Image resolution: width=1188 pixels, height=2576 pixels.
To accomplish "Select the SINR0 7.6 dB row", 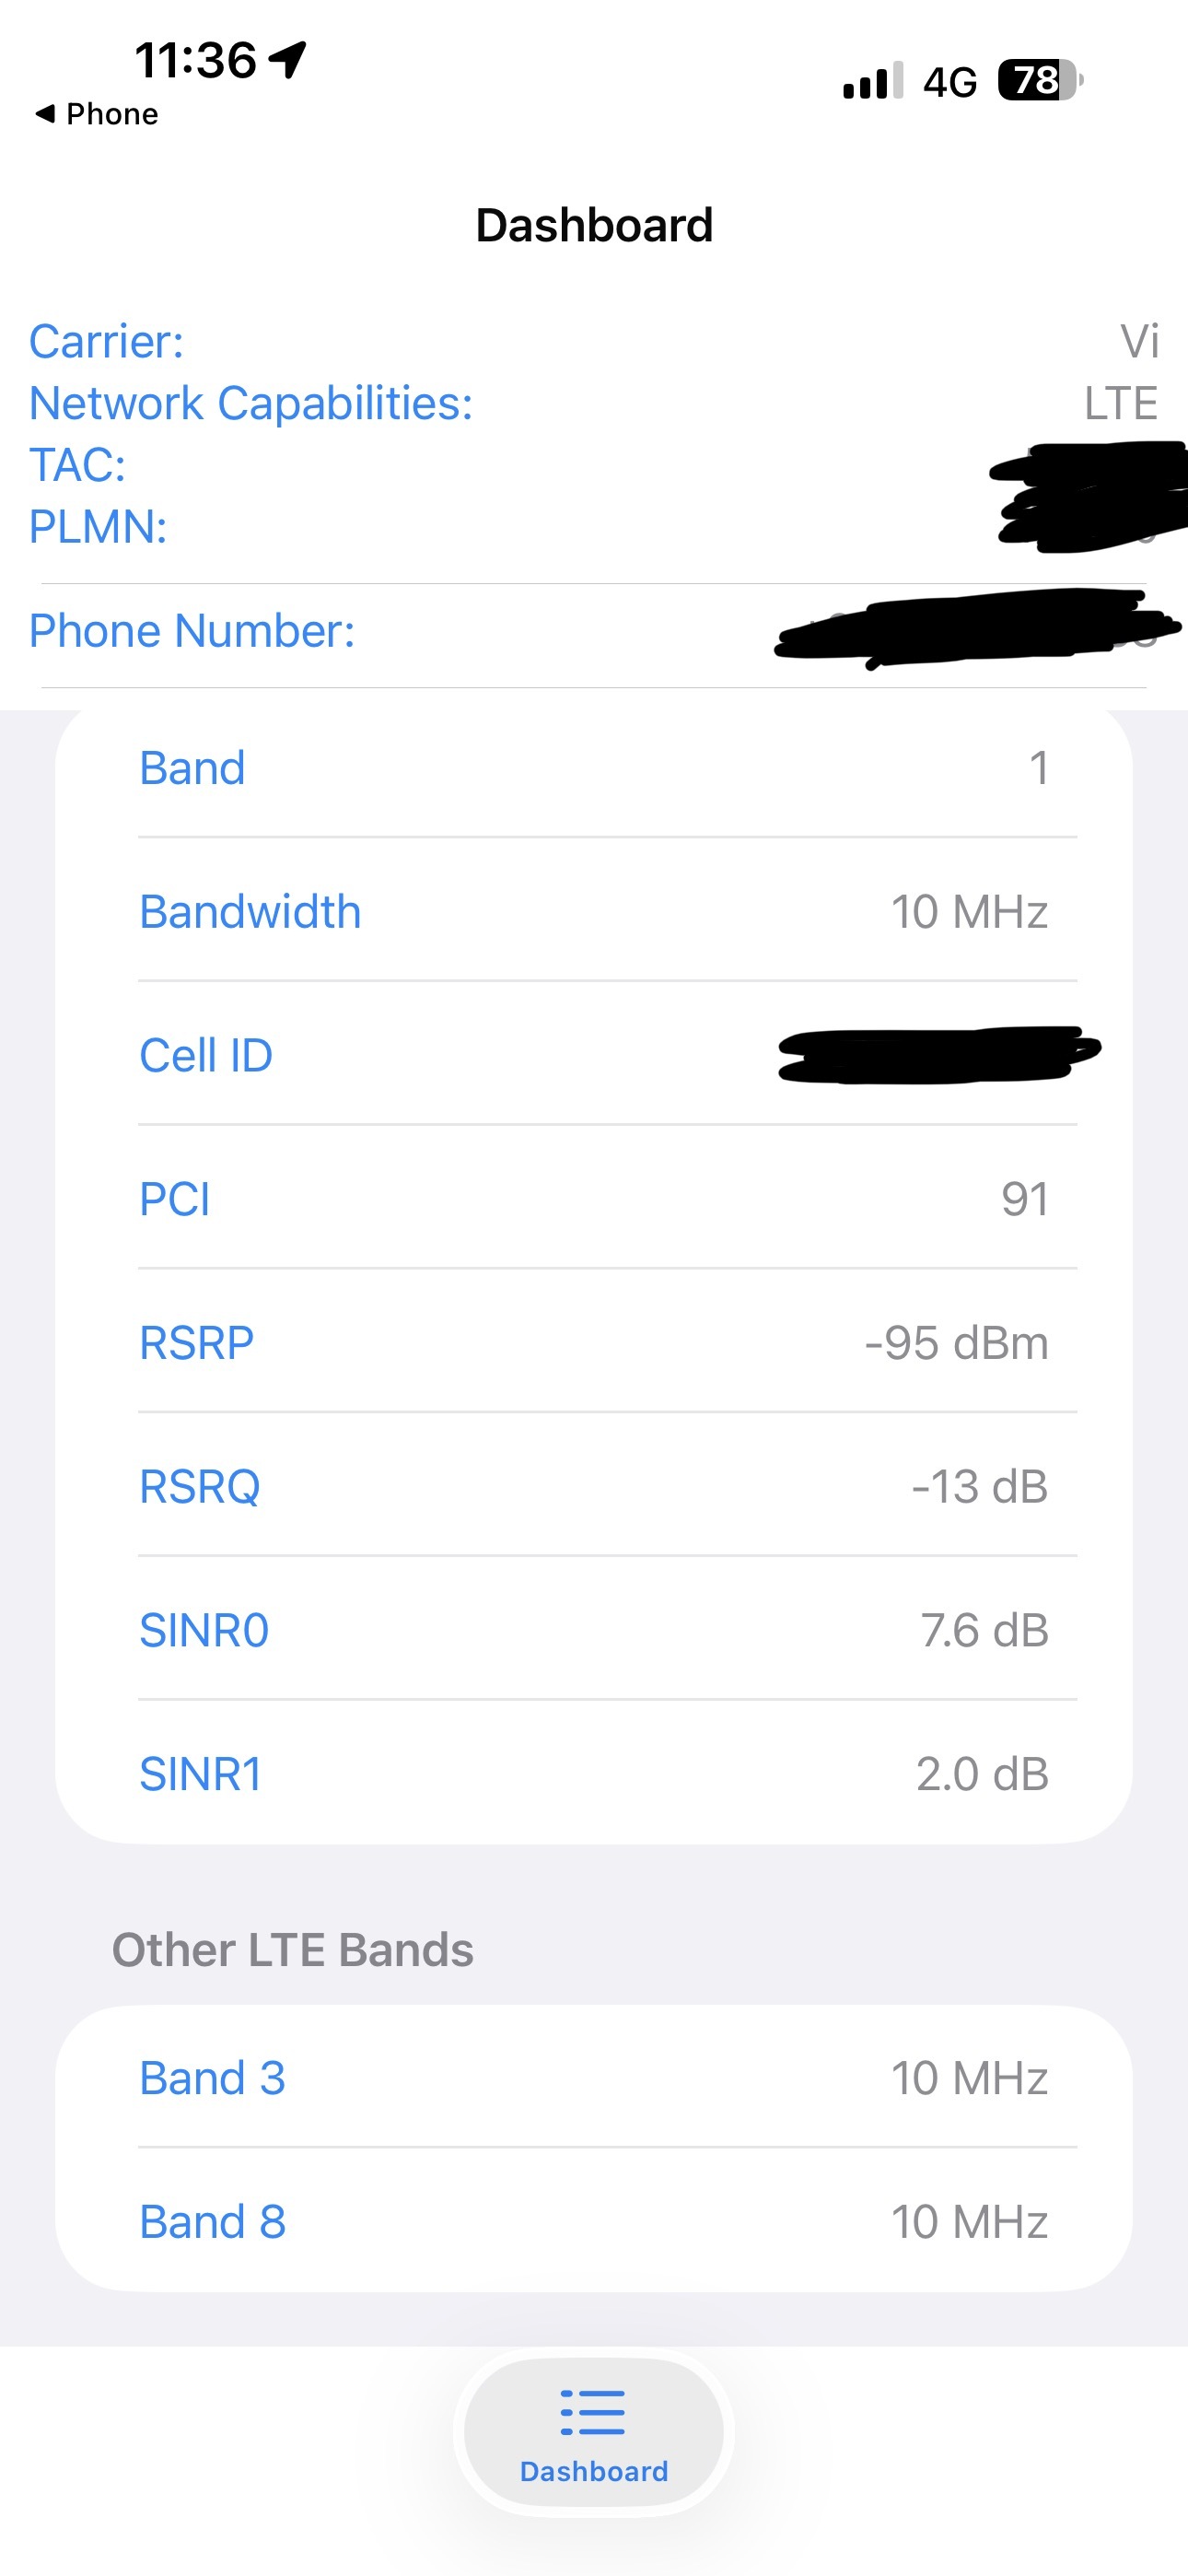I will pyautogui.click(x=594, y=1630).
